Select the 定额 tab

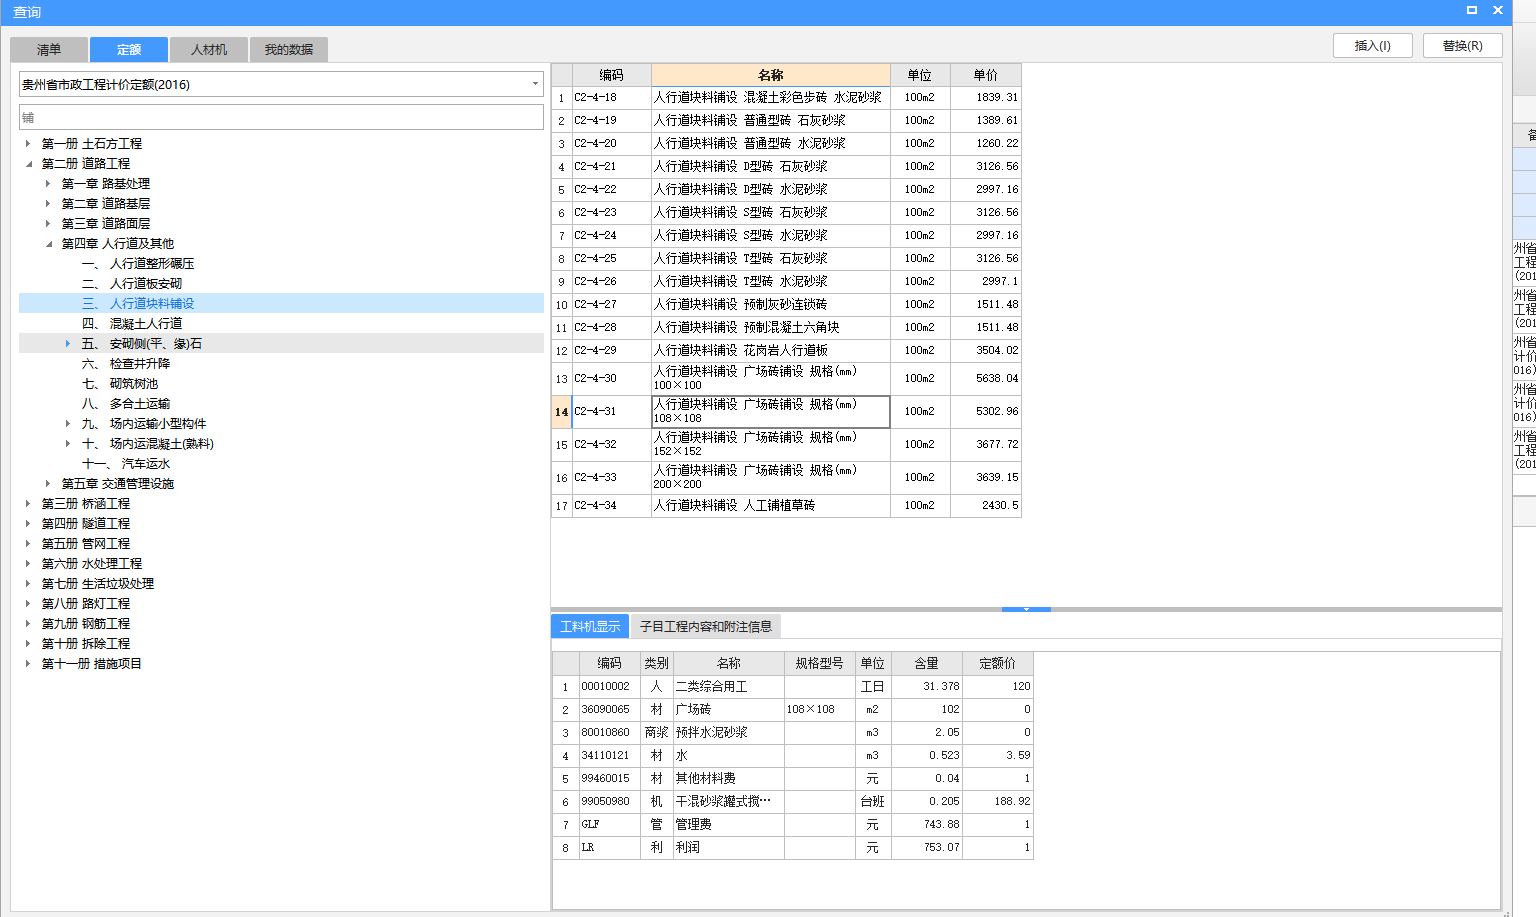[129, 49]
